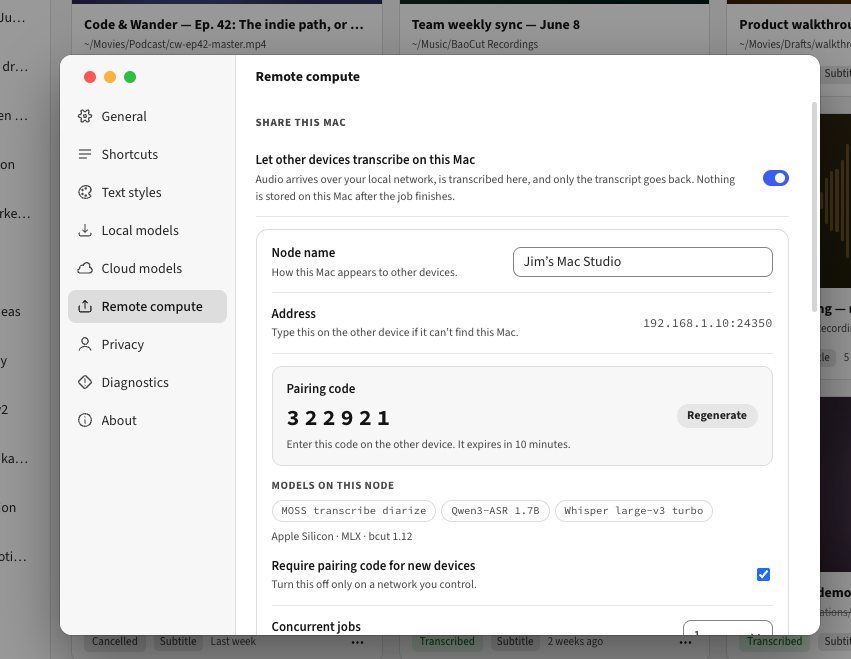Viewport: 851px width, 659px height.
Task: Open more options for Team weekly sync card
Action: tap(685, 642)
